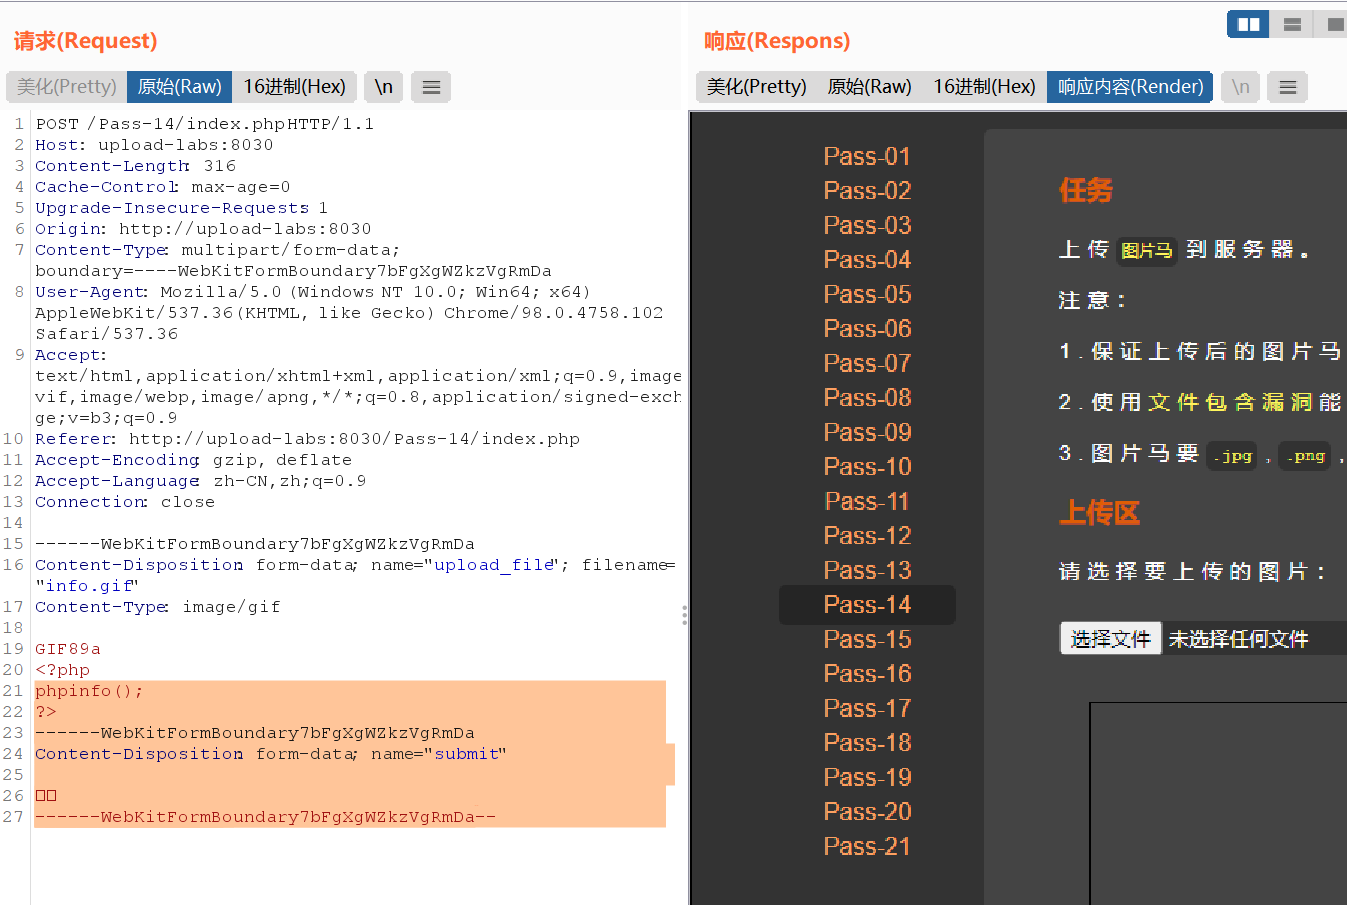The height and width of the screenshot is (905, 1347).
Task: Click the Content-Type: image/gif line
Action: (158, 607)
